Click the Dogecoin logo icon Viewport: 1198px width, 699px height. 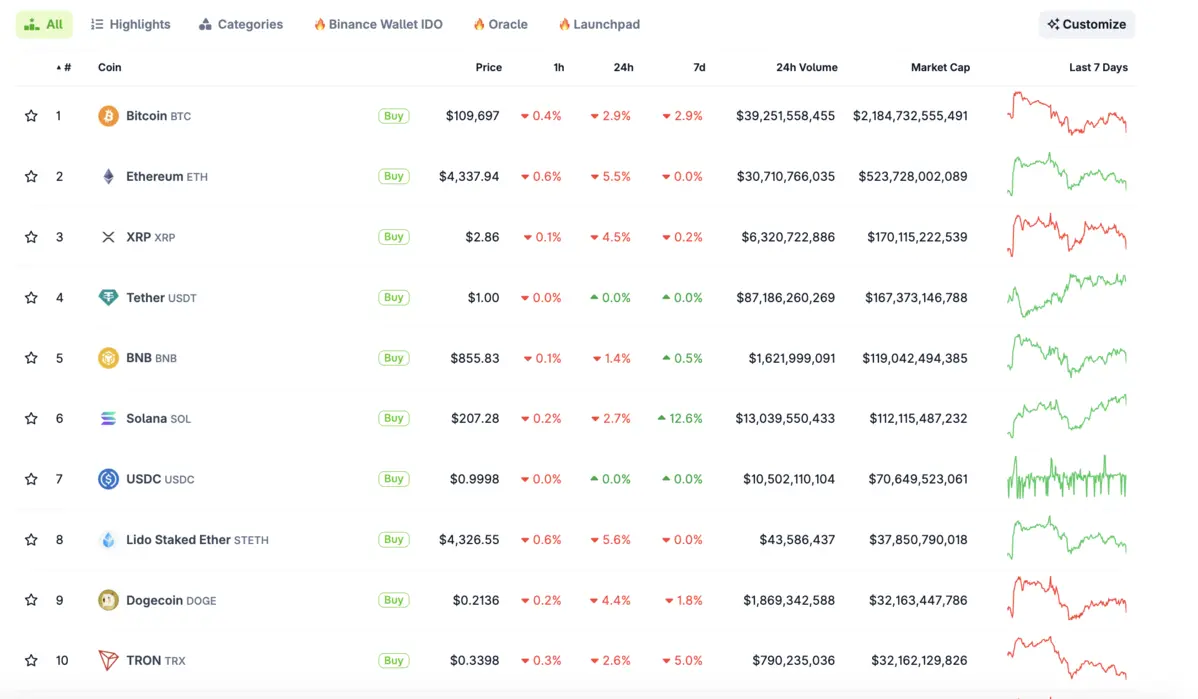point(108,600)
